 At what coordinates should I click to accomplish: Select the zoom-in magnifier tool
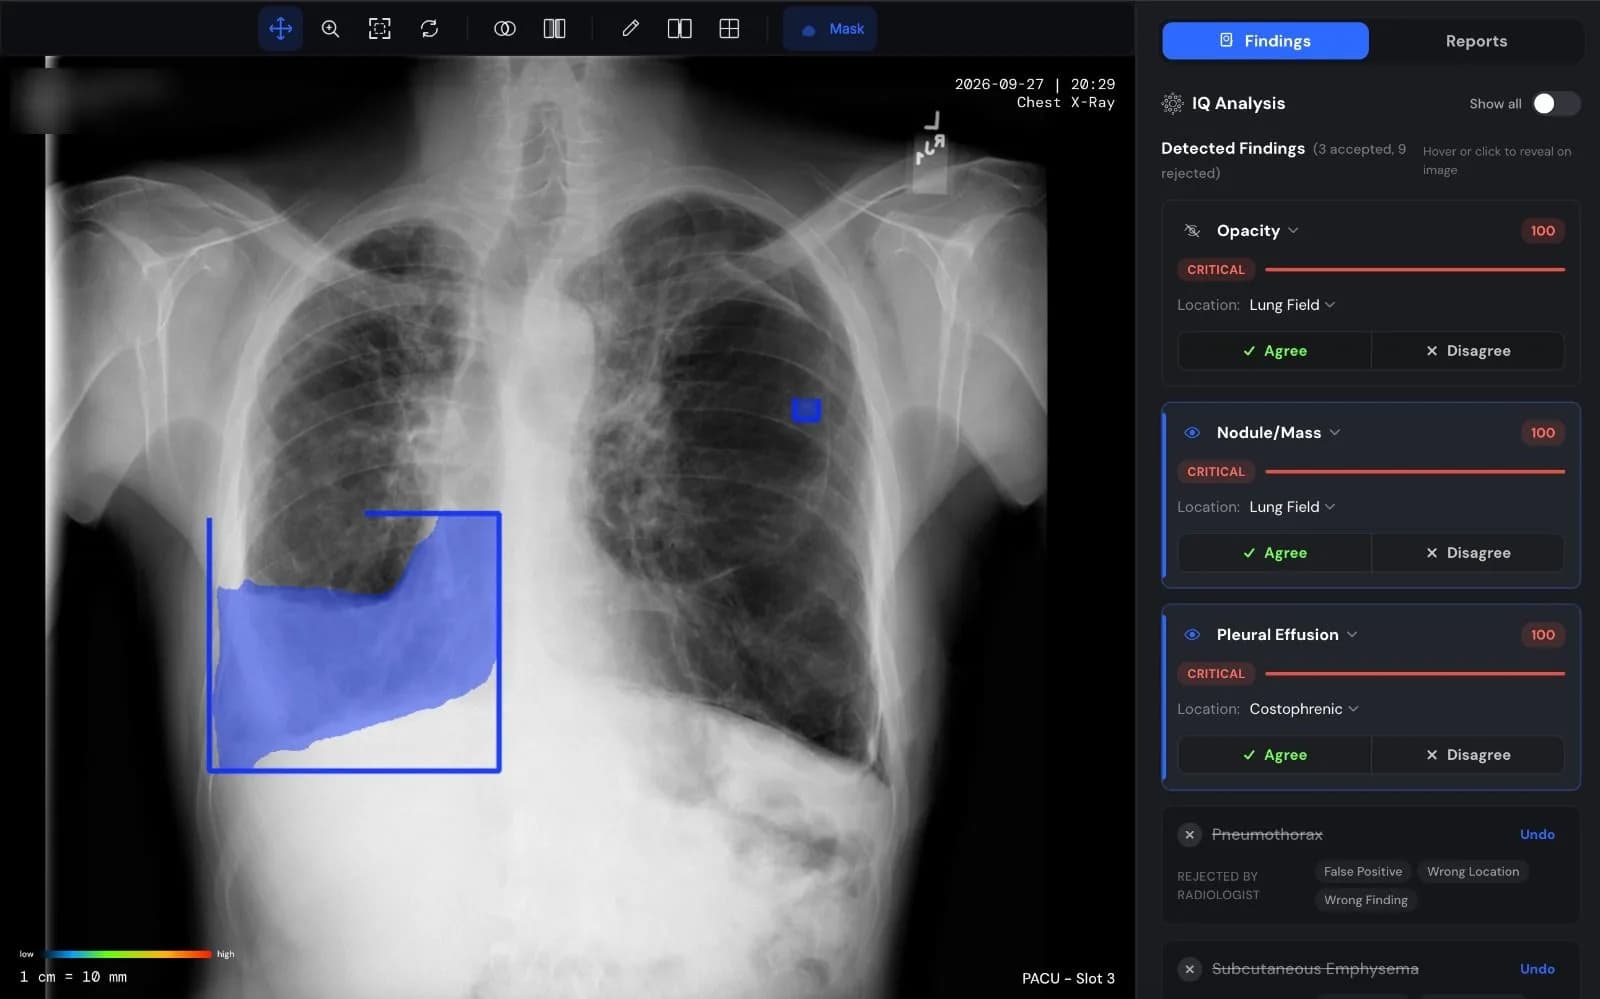click(330, 29)
